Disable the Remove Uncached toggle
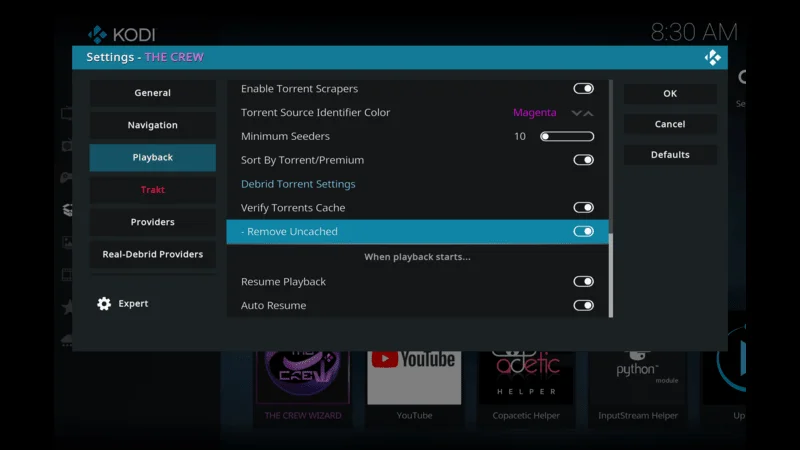The image size is (800, 450). coord(583,232)
